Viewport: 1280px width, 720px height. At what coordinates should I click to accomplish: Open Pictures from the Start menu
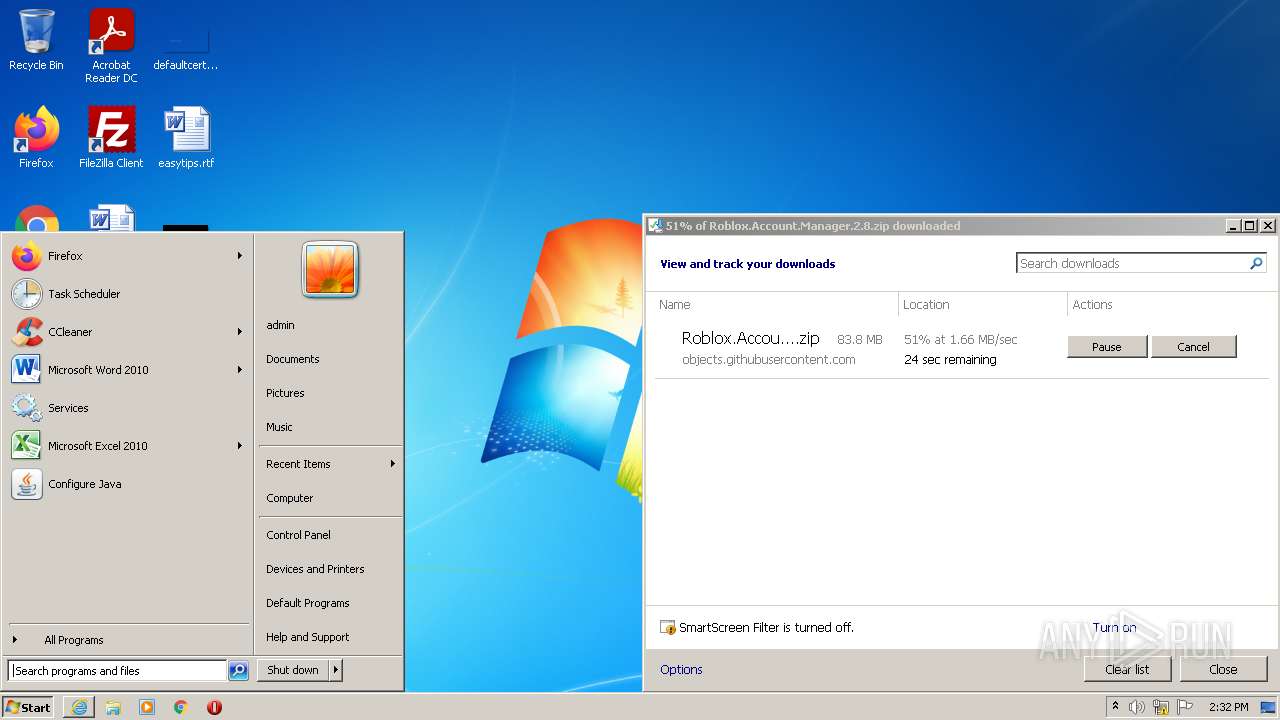[285, 393]
